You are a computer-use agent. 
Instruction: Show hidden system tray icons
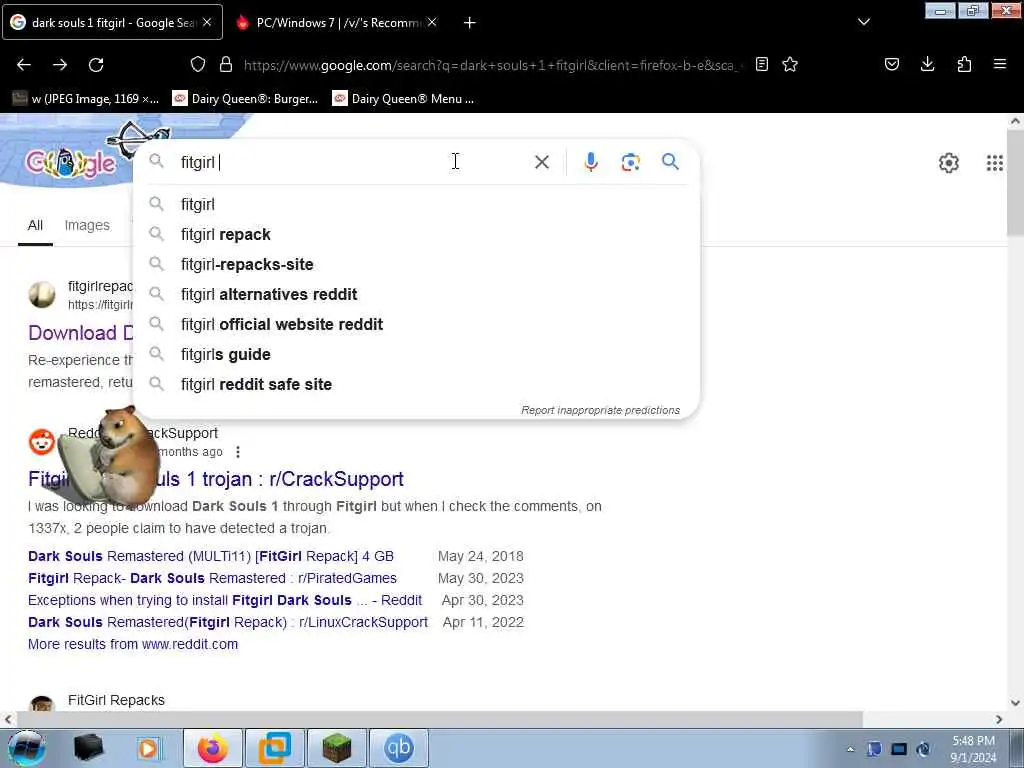850,750
